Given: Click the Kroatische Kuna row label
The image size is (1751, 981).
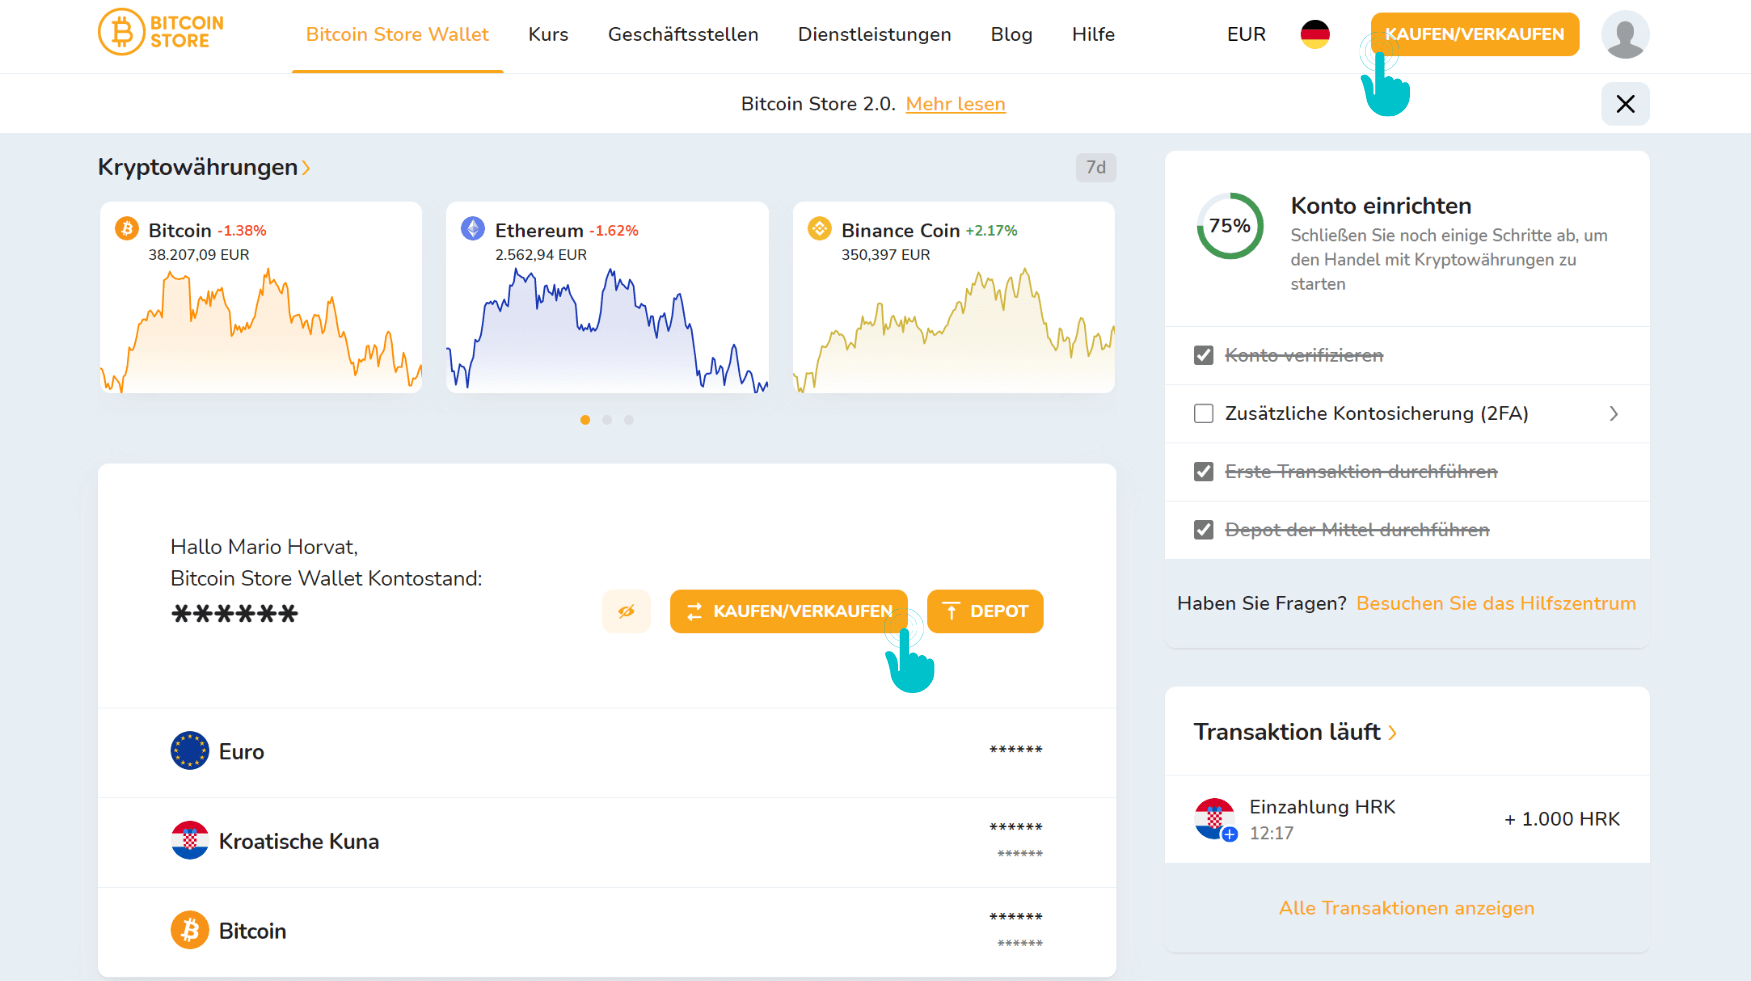Looking at the screenshot, I should click(x=299, y=842).
